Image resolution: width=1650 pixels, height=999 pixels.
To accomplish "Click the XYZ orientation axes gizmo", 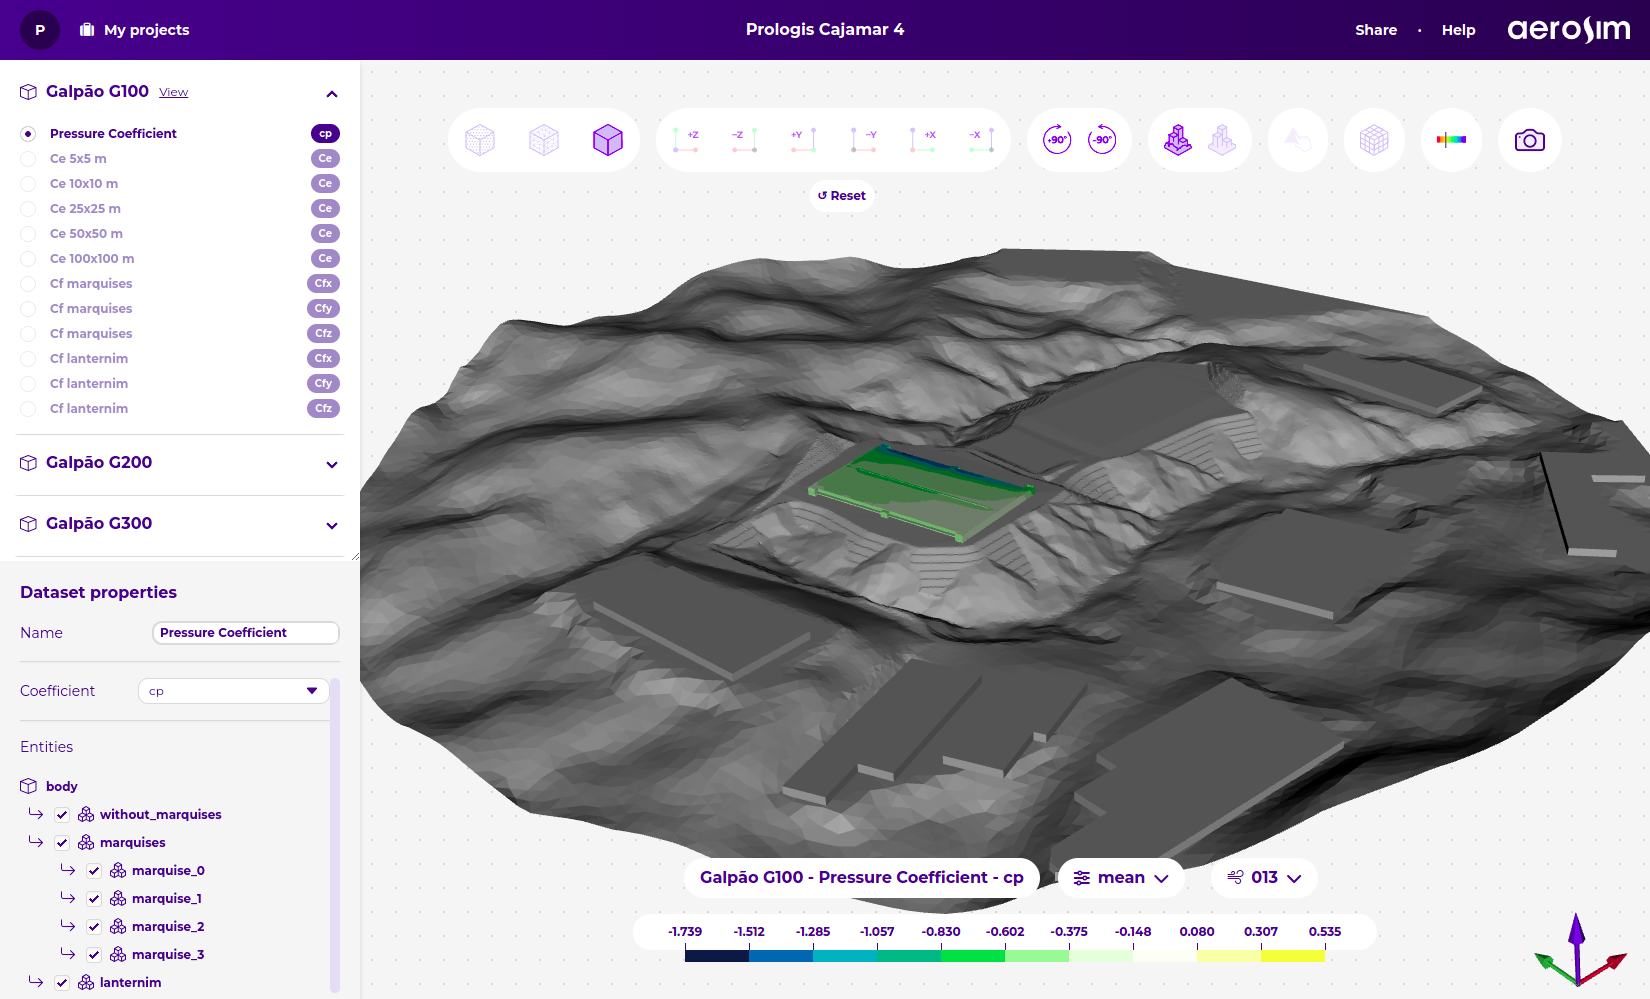I will [1580, 950].
